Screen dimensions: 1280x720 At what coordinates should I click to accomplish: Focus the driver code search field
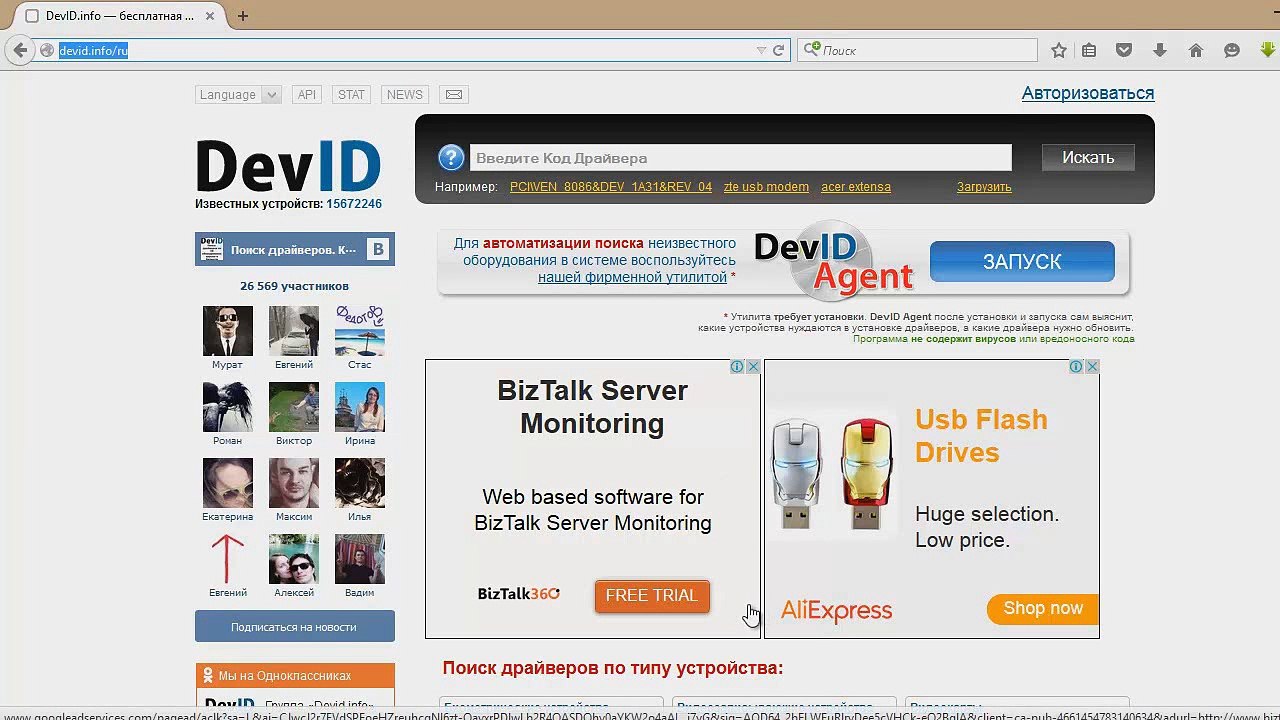coord(741,158)
